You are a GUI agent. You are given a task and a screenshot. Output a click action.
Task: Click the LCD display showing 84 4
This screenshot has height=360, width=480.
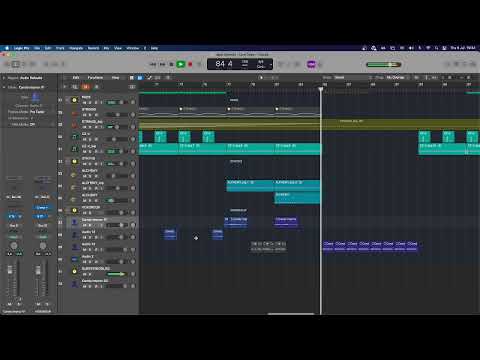(240, 64)
